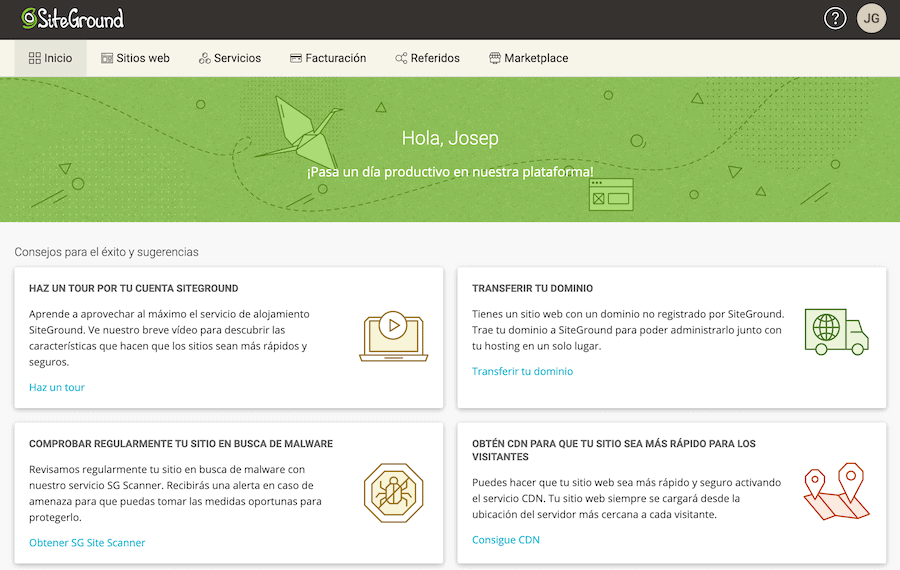Click COMPROBAR REGULARMENTE TU SITIO malware title

(x=181, y=444)
